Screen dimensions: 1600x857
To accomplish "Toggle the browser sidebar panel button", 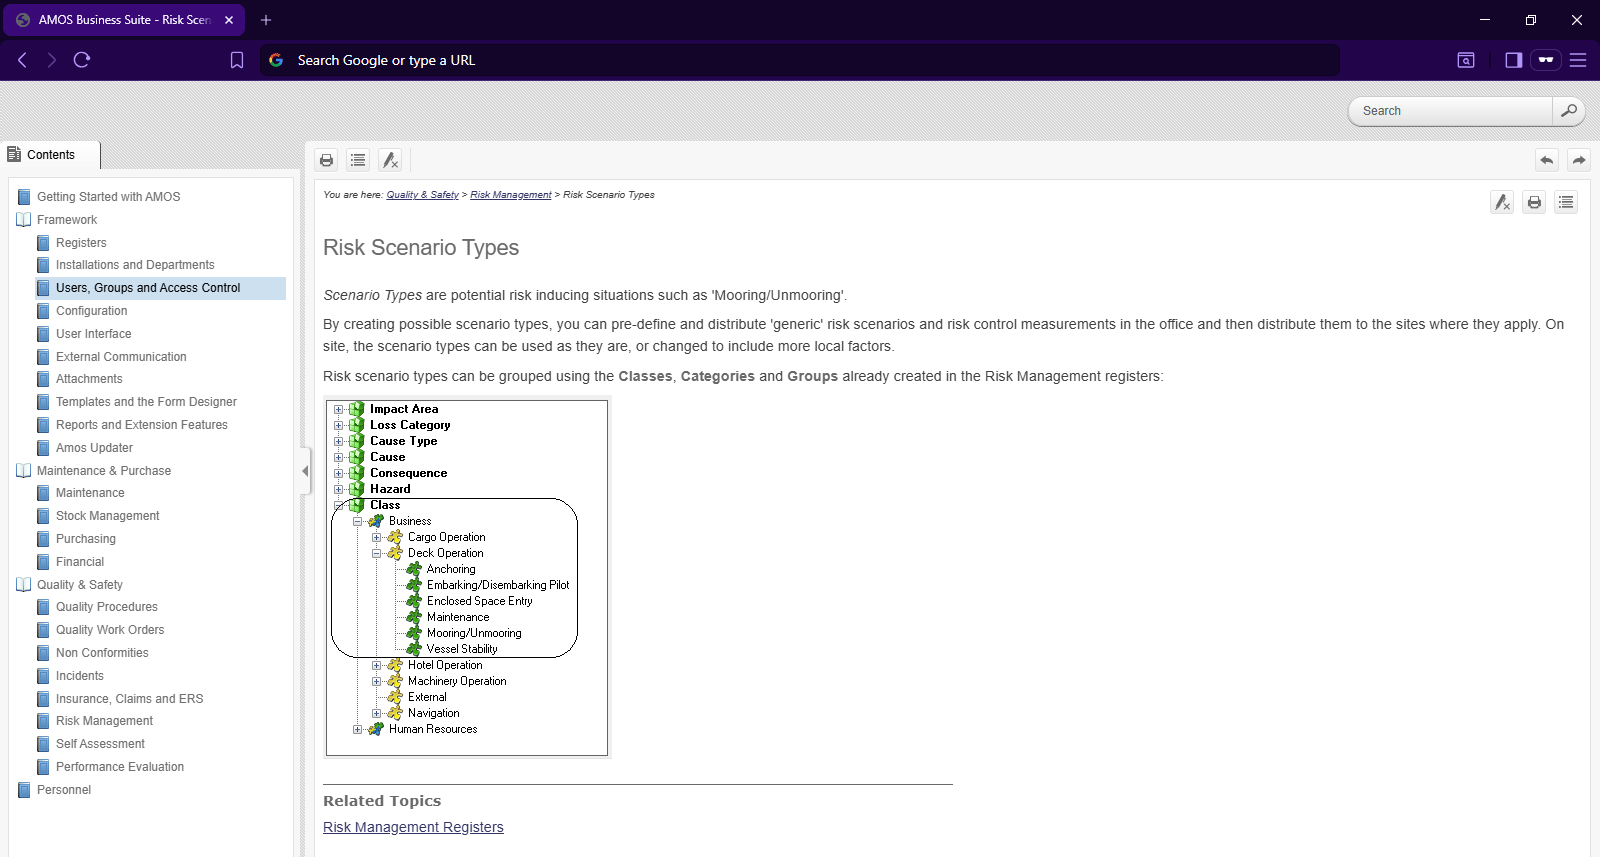I will [x=1513, y=60].
